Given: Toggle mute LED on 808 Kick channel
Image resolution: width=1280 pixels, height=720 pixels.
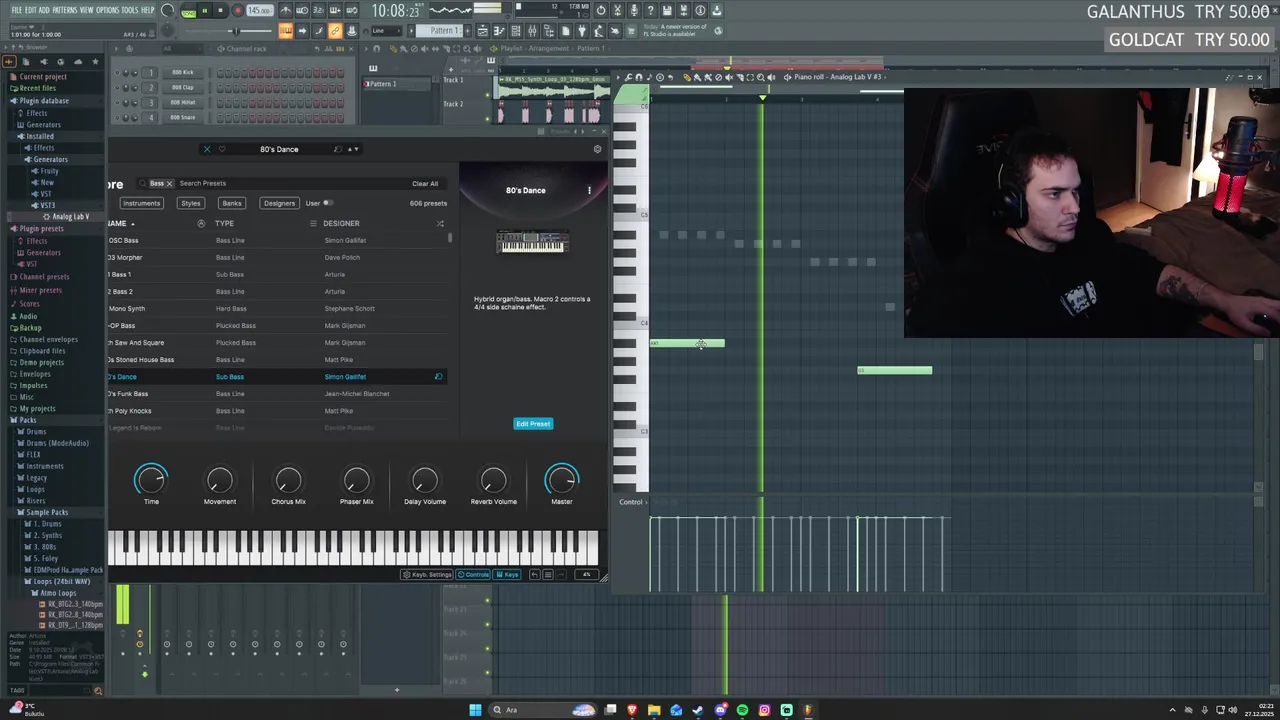Looking at the screenshot, I should coord(119,72).
